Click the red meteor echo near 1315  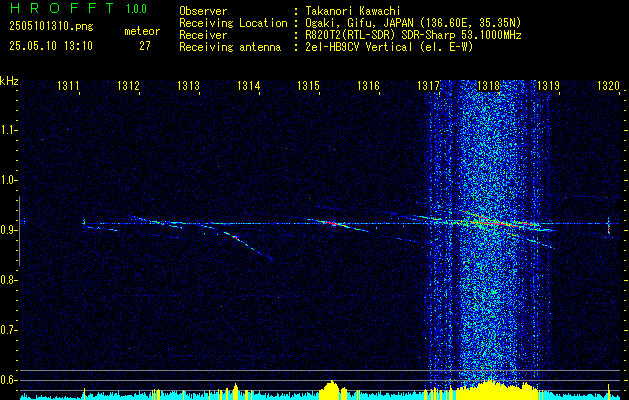[x=331, y=223]
